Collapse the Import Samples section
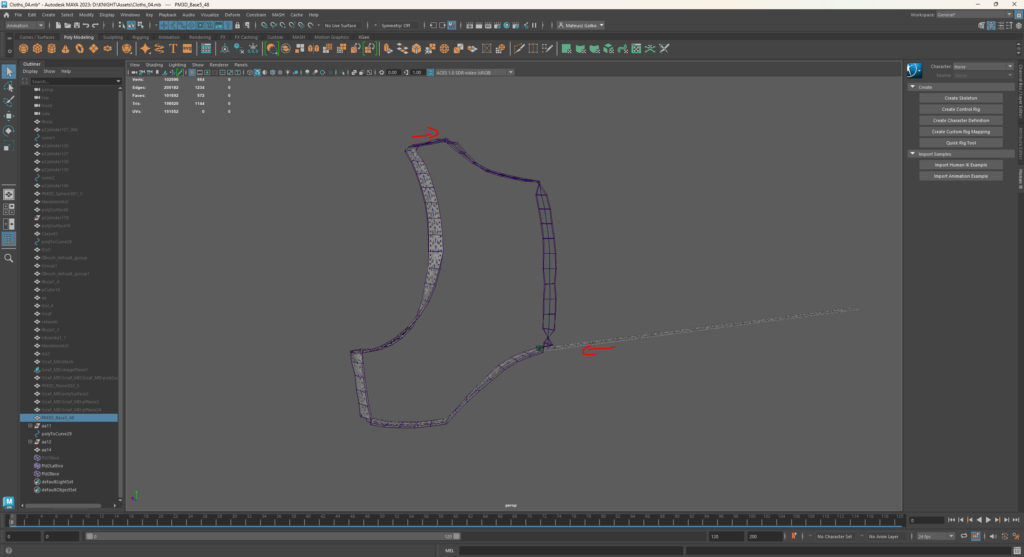Image resolution: width=1024 pixels, height=557 pixels. [x=913, y=154]
